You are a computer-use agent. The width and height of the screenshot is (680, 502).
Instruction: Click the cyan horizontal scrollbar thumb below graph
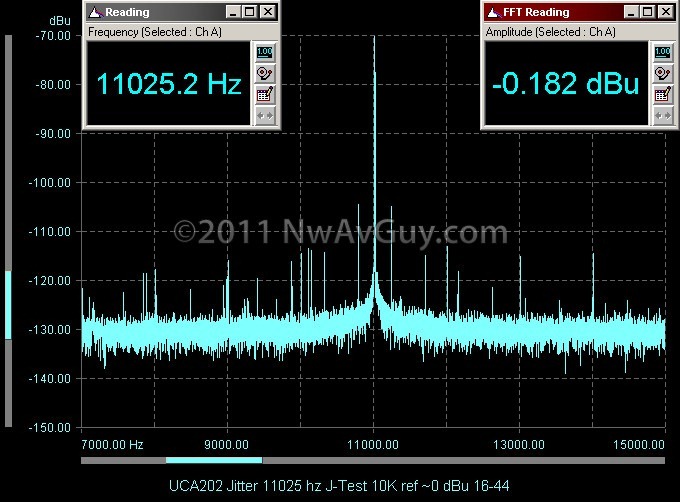point(214,460)
